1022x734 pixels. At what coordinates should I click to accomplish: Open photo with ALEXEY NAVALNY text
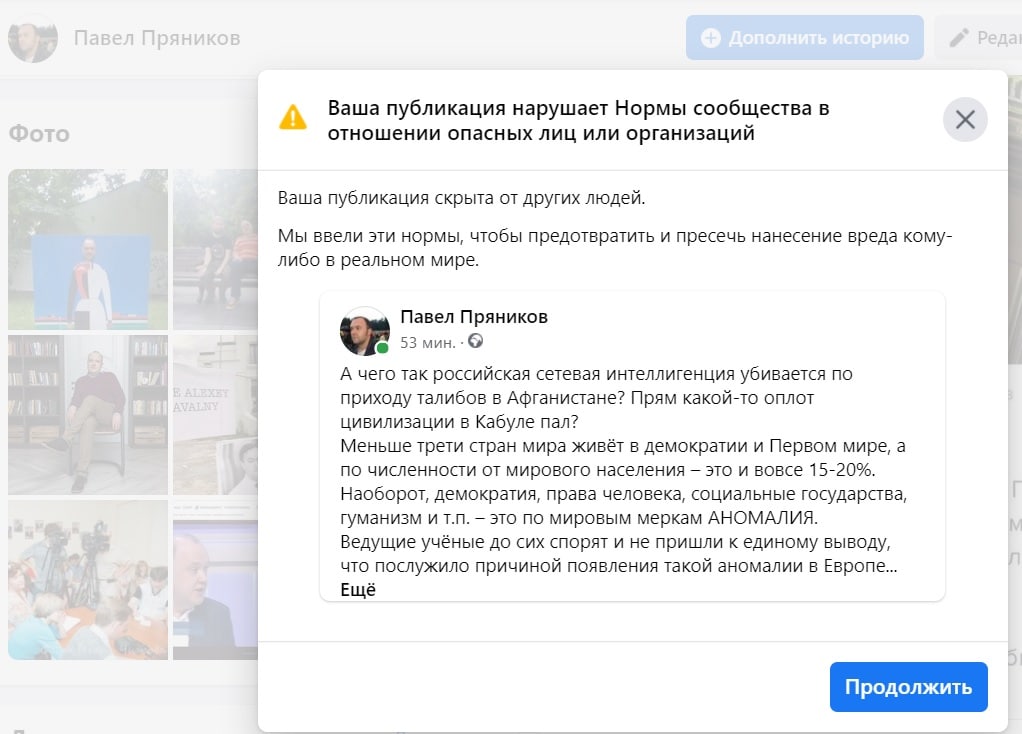tap(216, 415)
